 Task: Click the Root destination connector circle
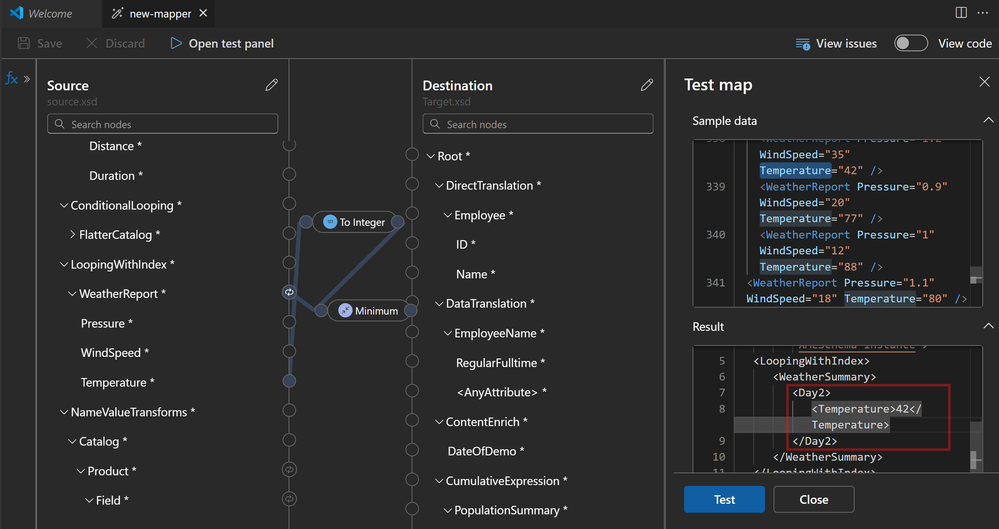(412, 154)
